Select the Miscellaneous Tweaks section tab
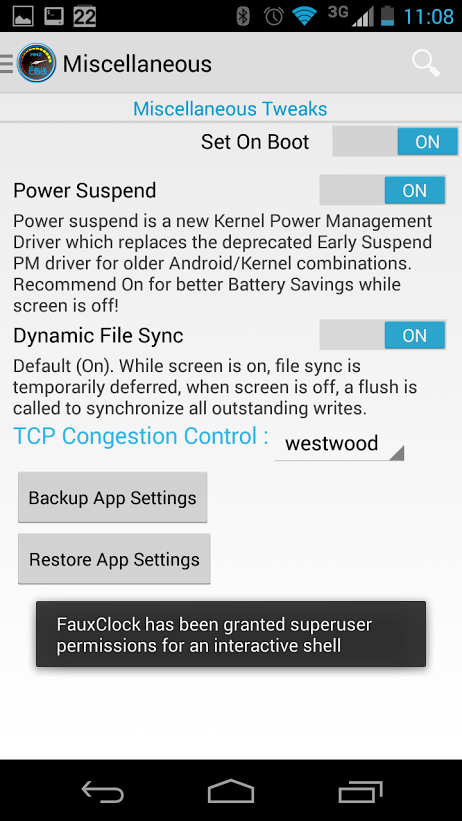 230,108
